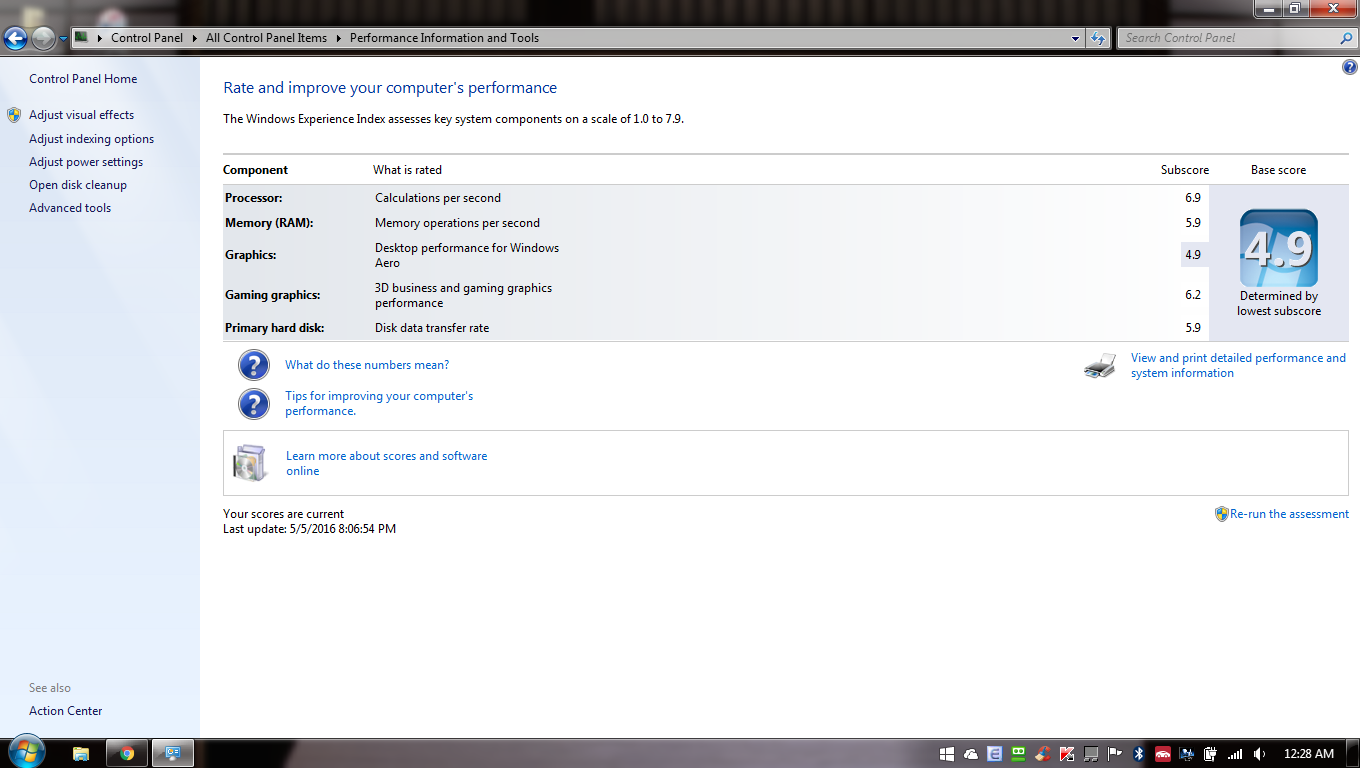The height and width of the screenshot is (768, 1360).
Task: Click the shield icon beside Re-run the assessment
Action: pyautogui.click(x=1221, y=514)
